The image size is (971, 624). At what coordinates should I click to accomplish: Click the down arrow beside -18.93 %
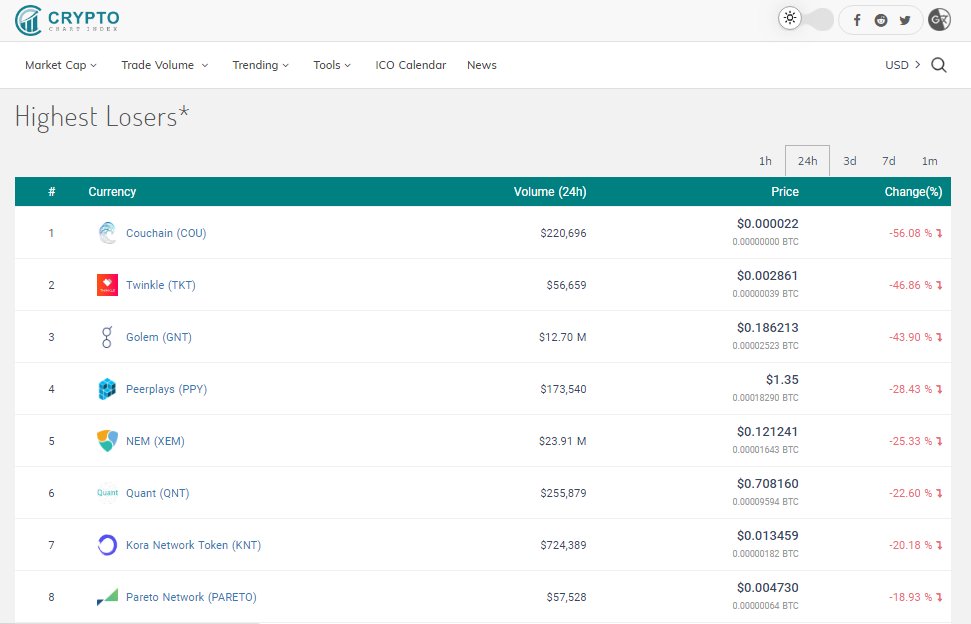(939, 597)
